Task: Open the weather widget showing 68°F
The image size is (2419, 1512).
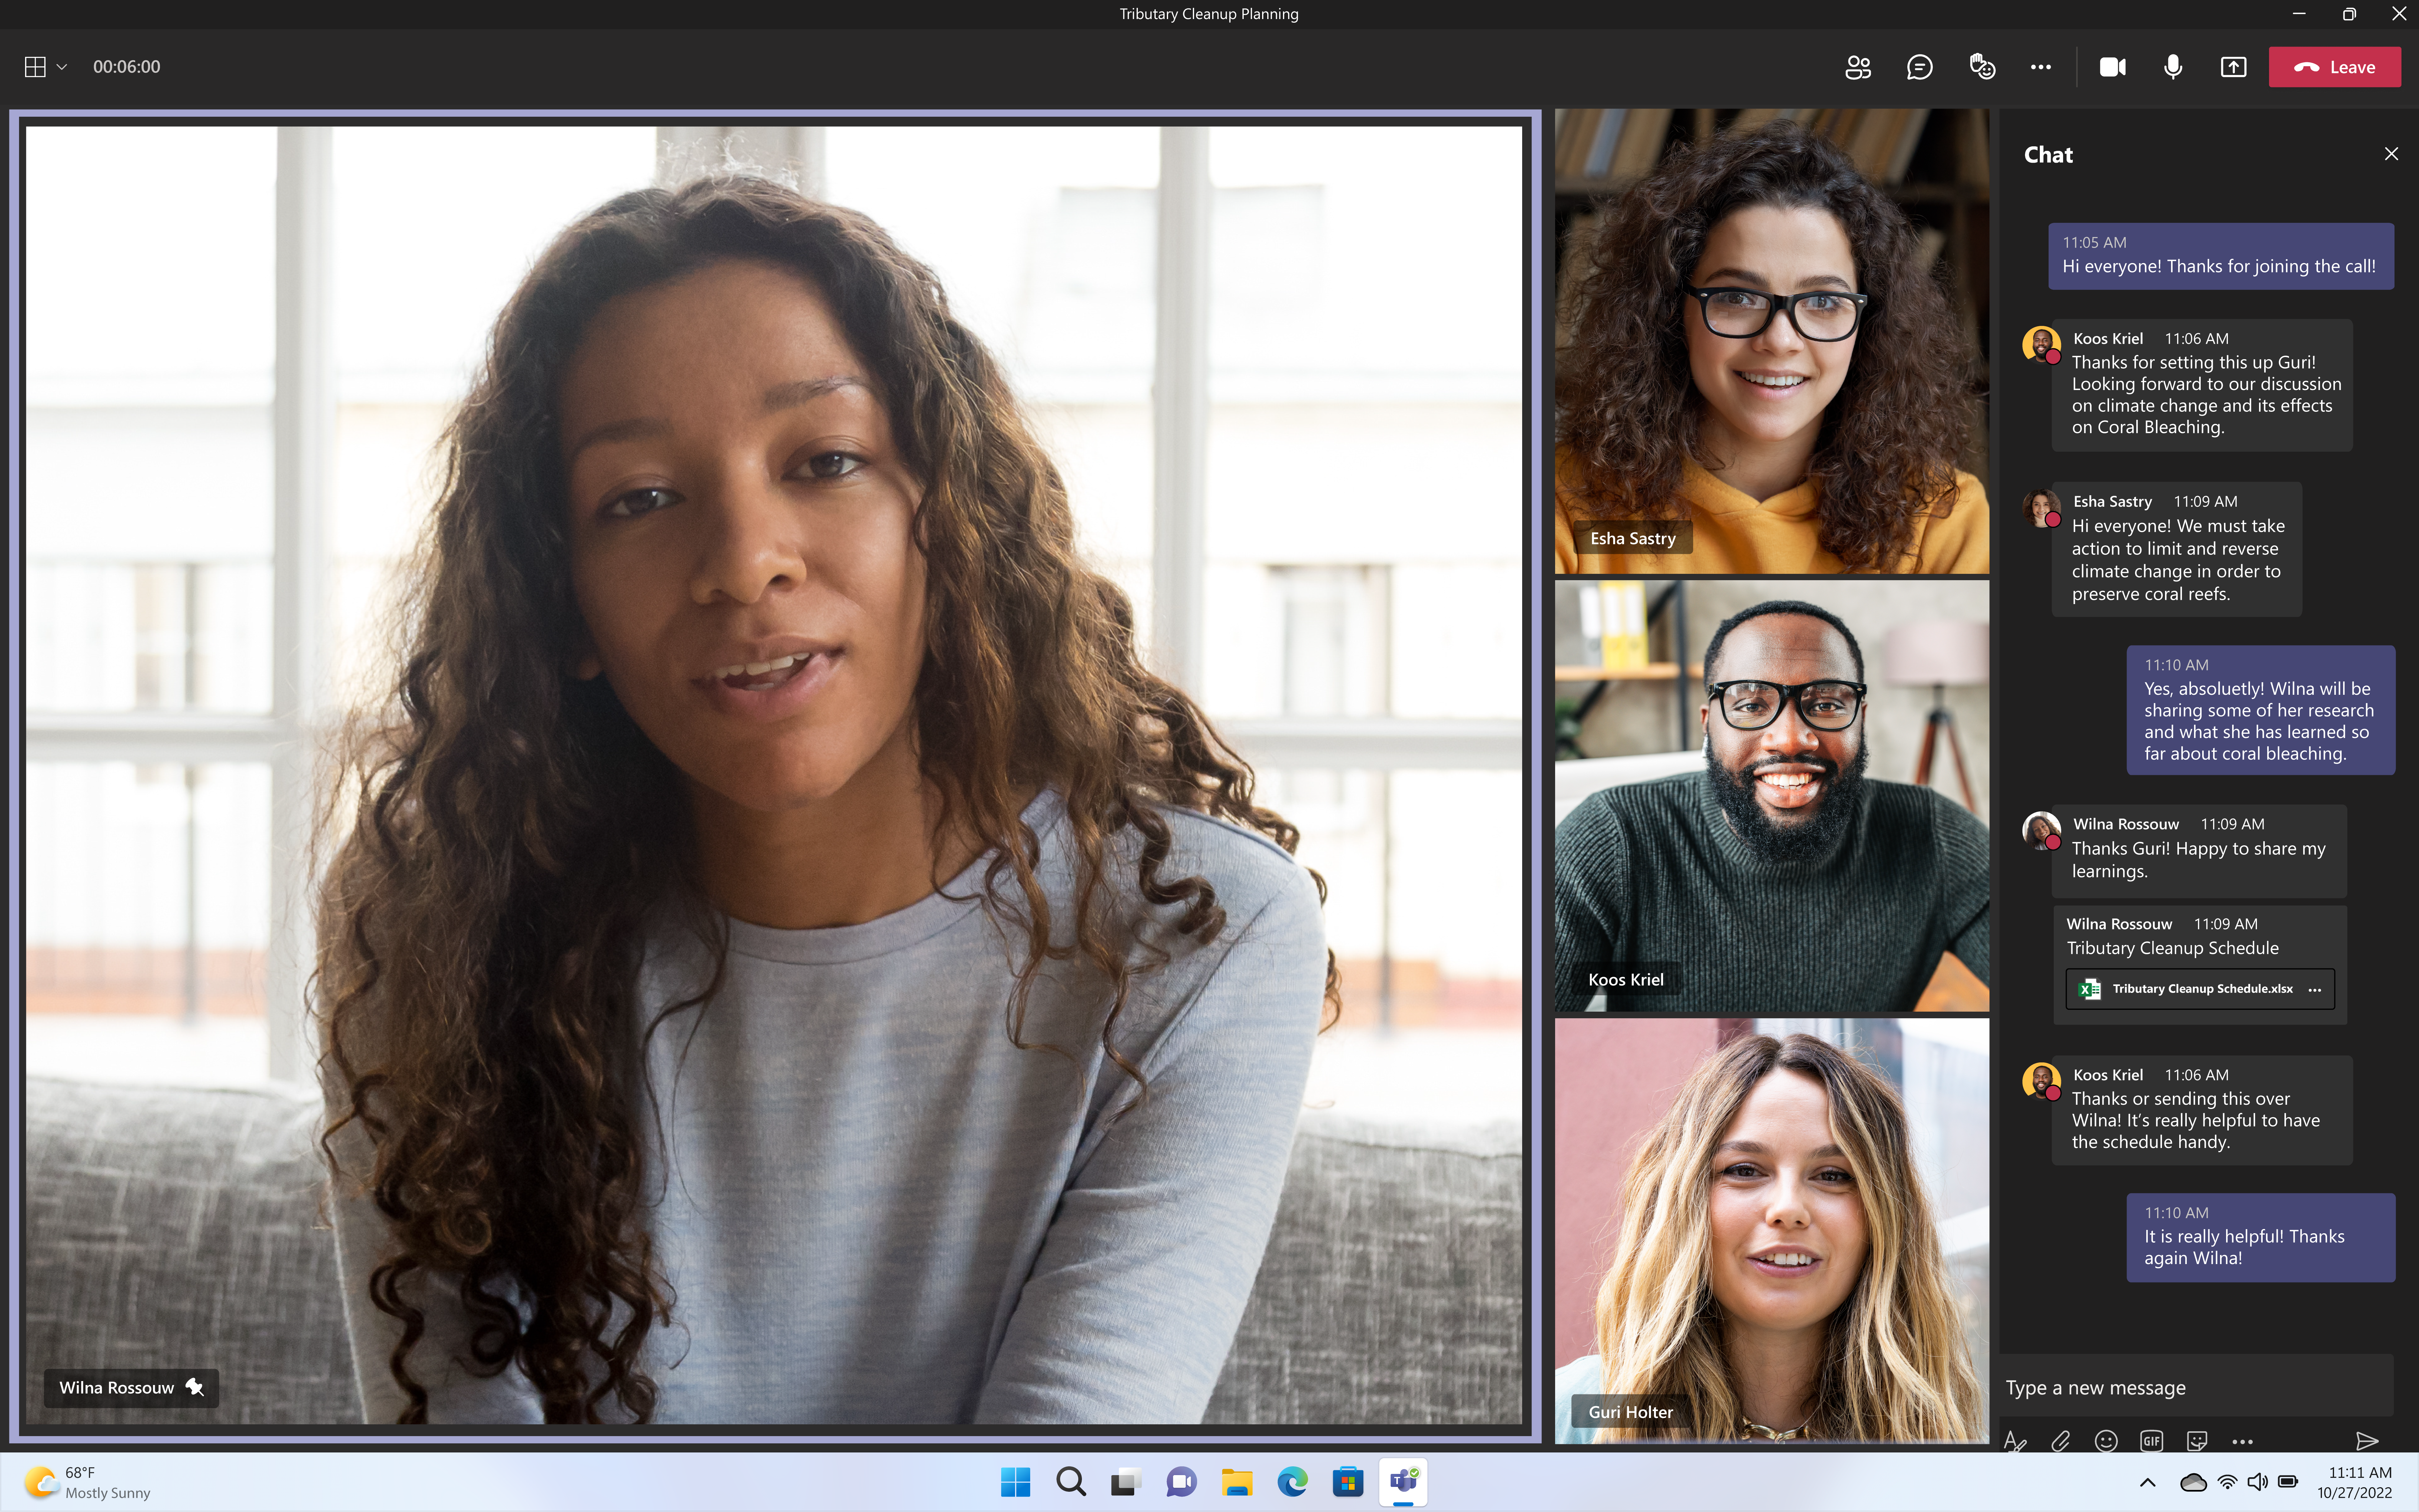Action: 88,1482
